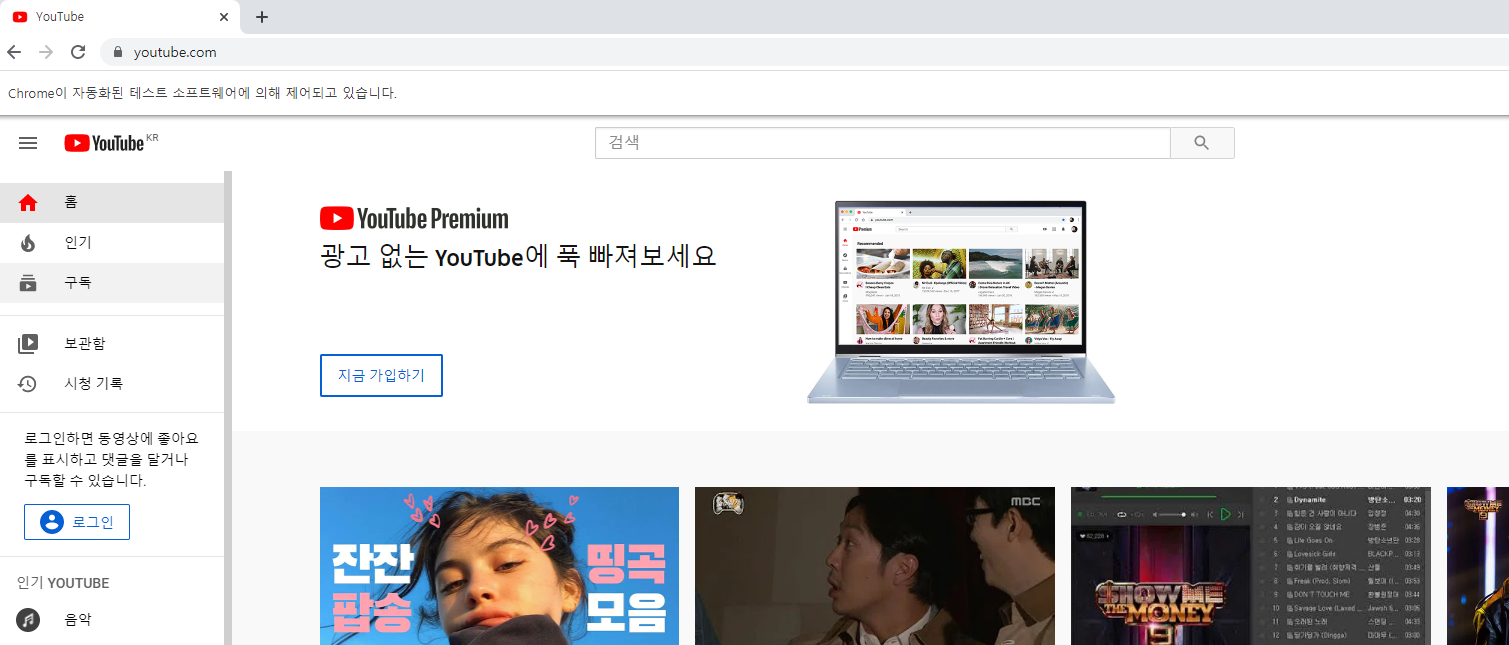Open the Show Me The Money 9 thumbnail
The width and height of the screenshot is (1509, 645).
(x=1251, y=566)
